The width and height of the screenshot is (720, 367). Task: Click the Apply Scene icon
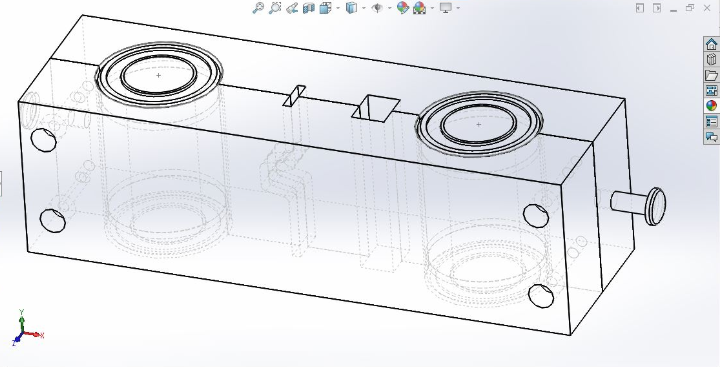click(419, 8)
